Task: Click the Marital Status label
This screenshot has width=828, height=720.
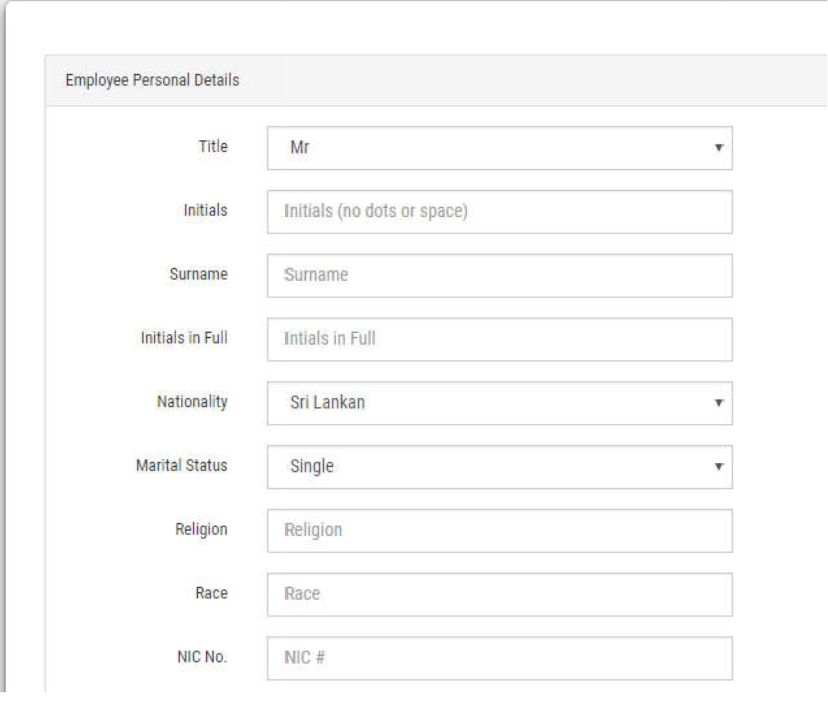Action: coord(181,465)
